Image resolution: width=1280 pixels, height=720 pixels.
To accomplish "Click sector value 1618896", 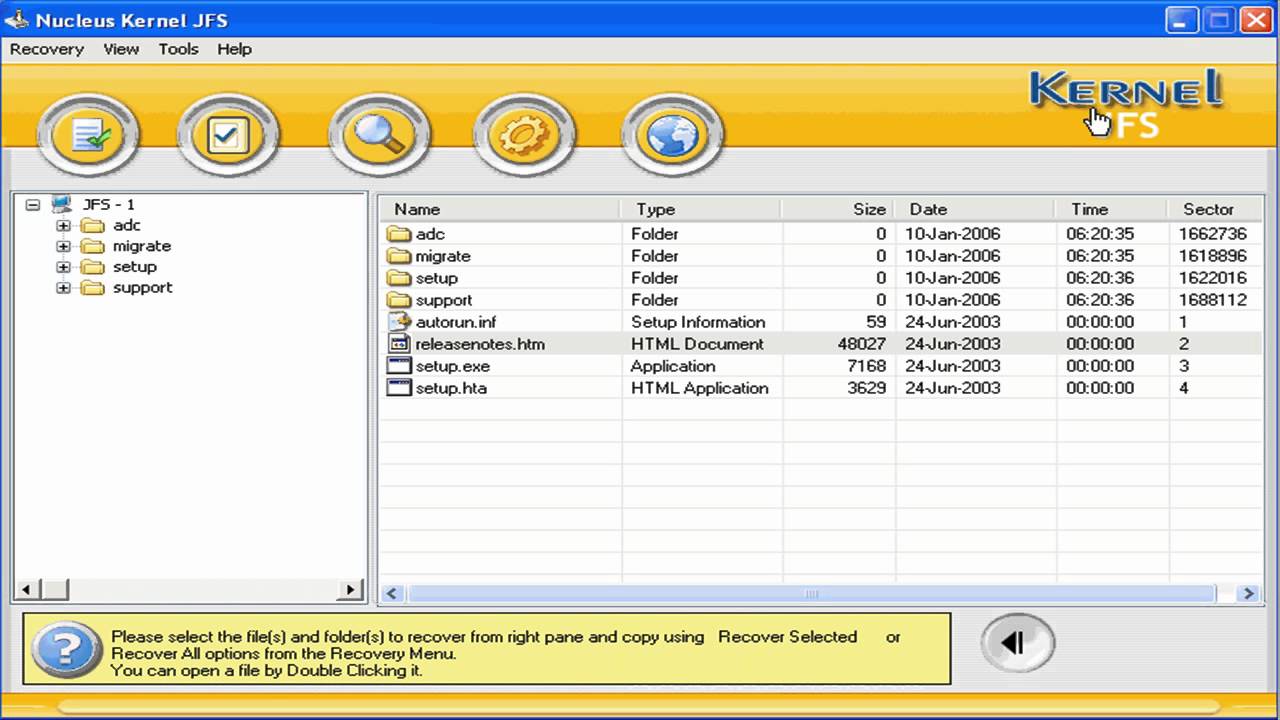I will click(1213, 256).
